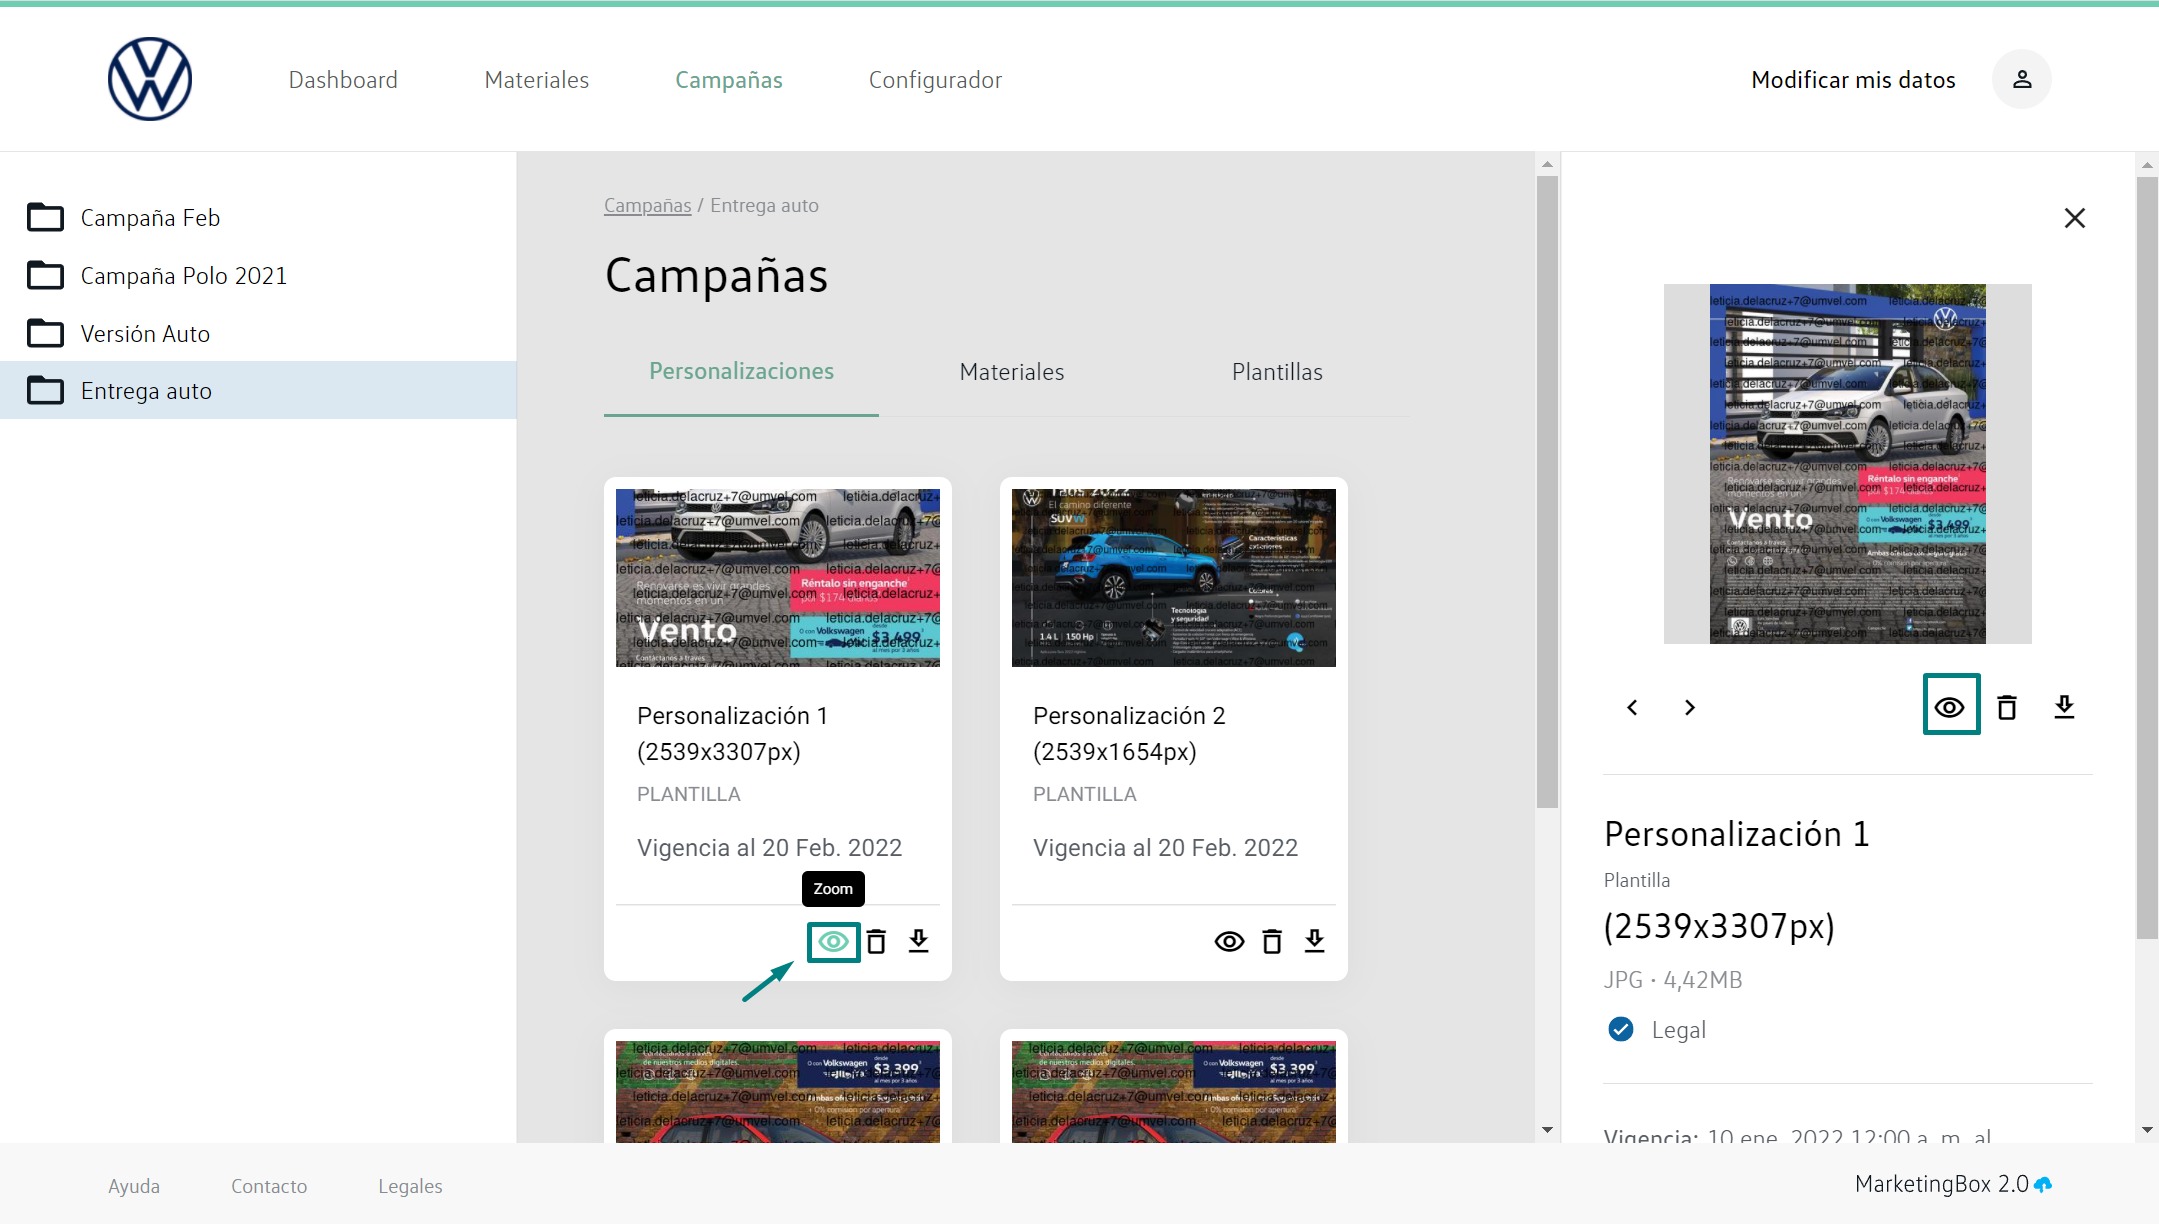Go to next item with right chevron
The height and width of the screenshot is (1224, 2159).
[1689, 707]
